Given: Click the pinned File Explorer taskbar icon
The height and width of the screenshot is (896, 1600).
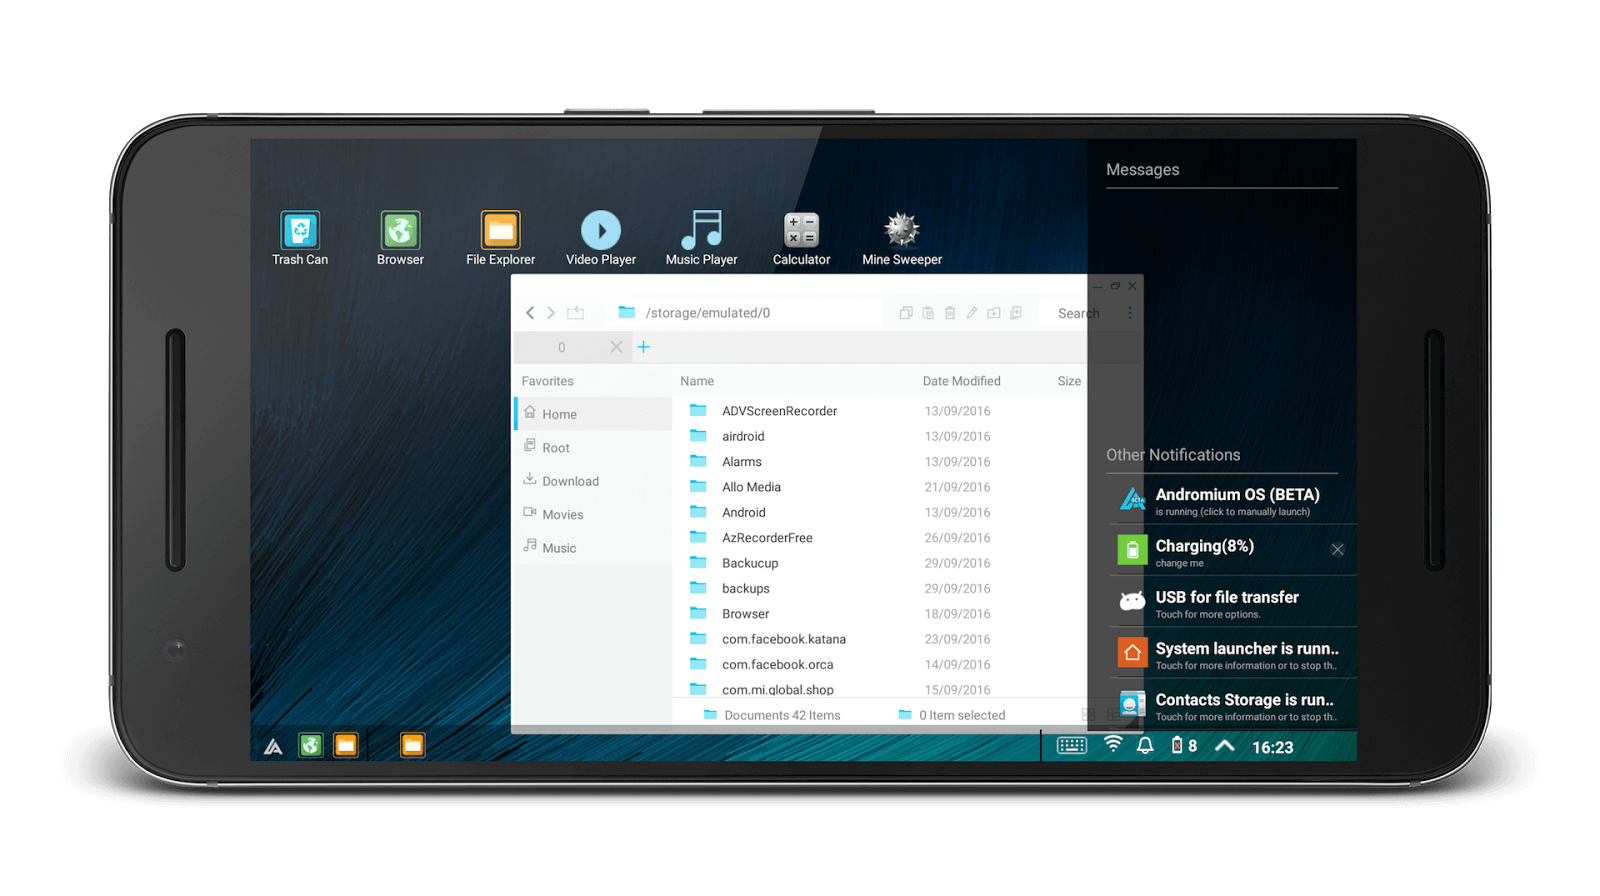Looking at the screenshot, I should (346, 745).
